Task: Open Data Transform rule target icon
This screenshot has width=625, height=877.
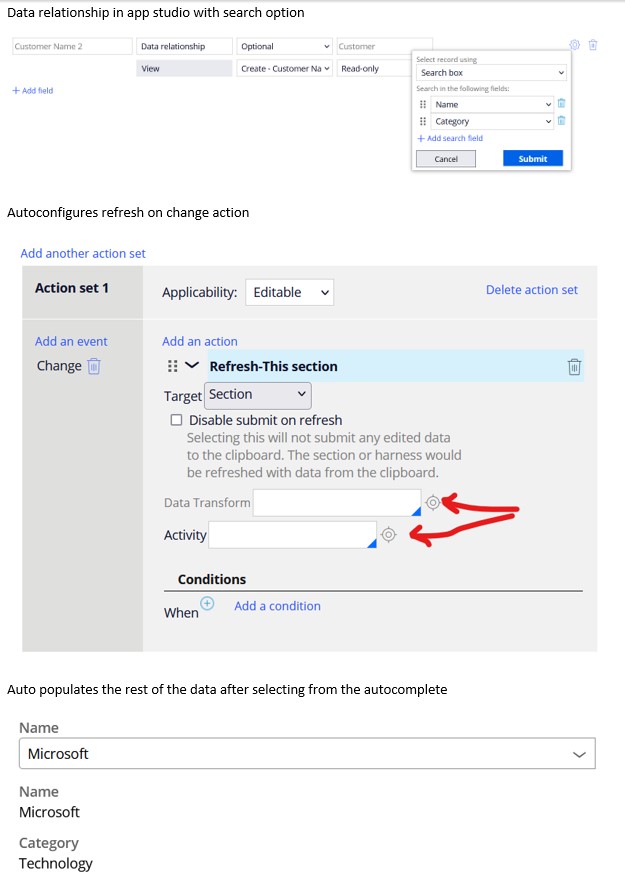Action: point(432,502)
